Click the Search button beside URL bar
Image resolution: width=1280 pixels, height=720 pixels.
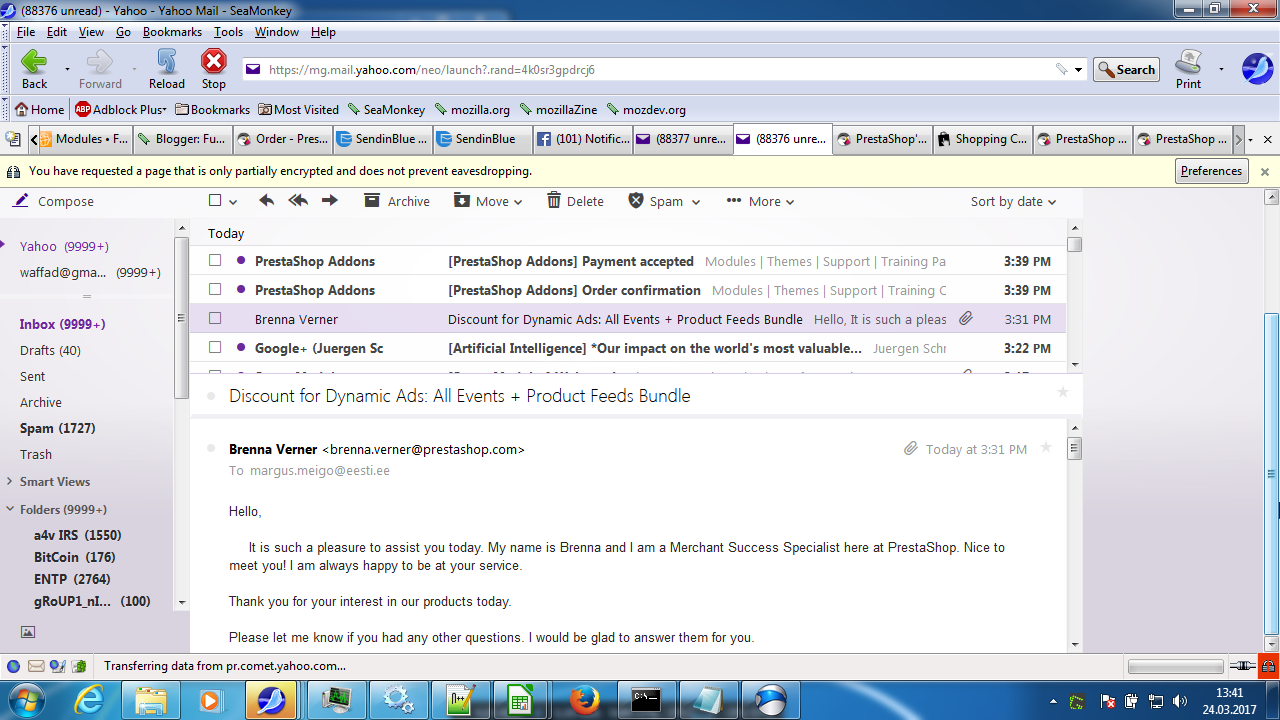[x=1126, y=70]
